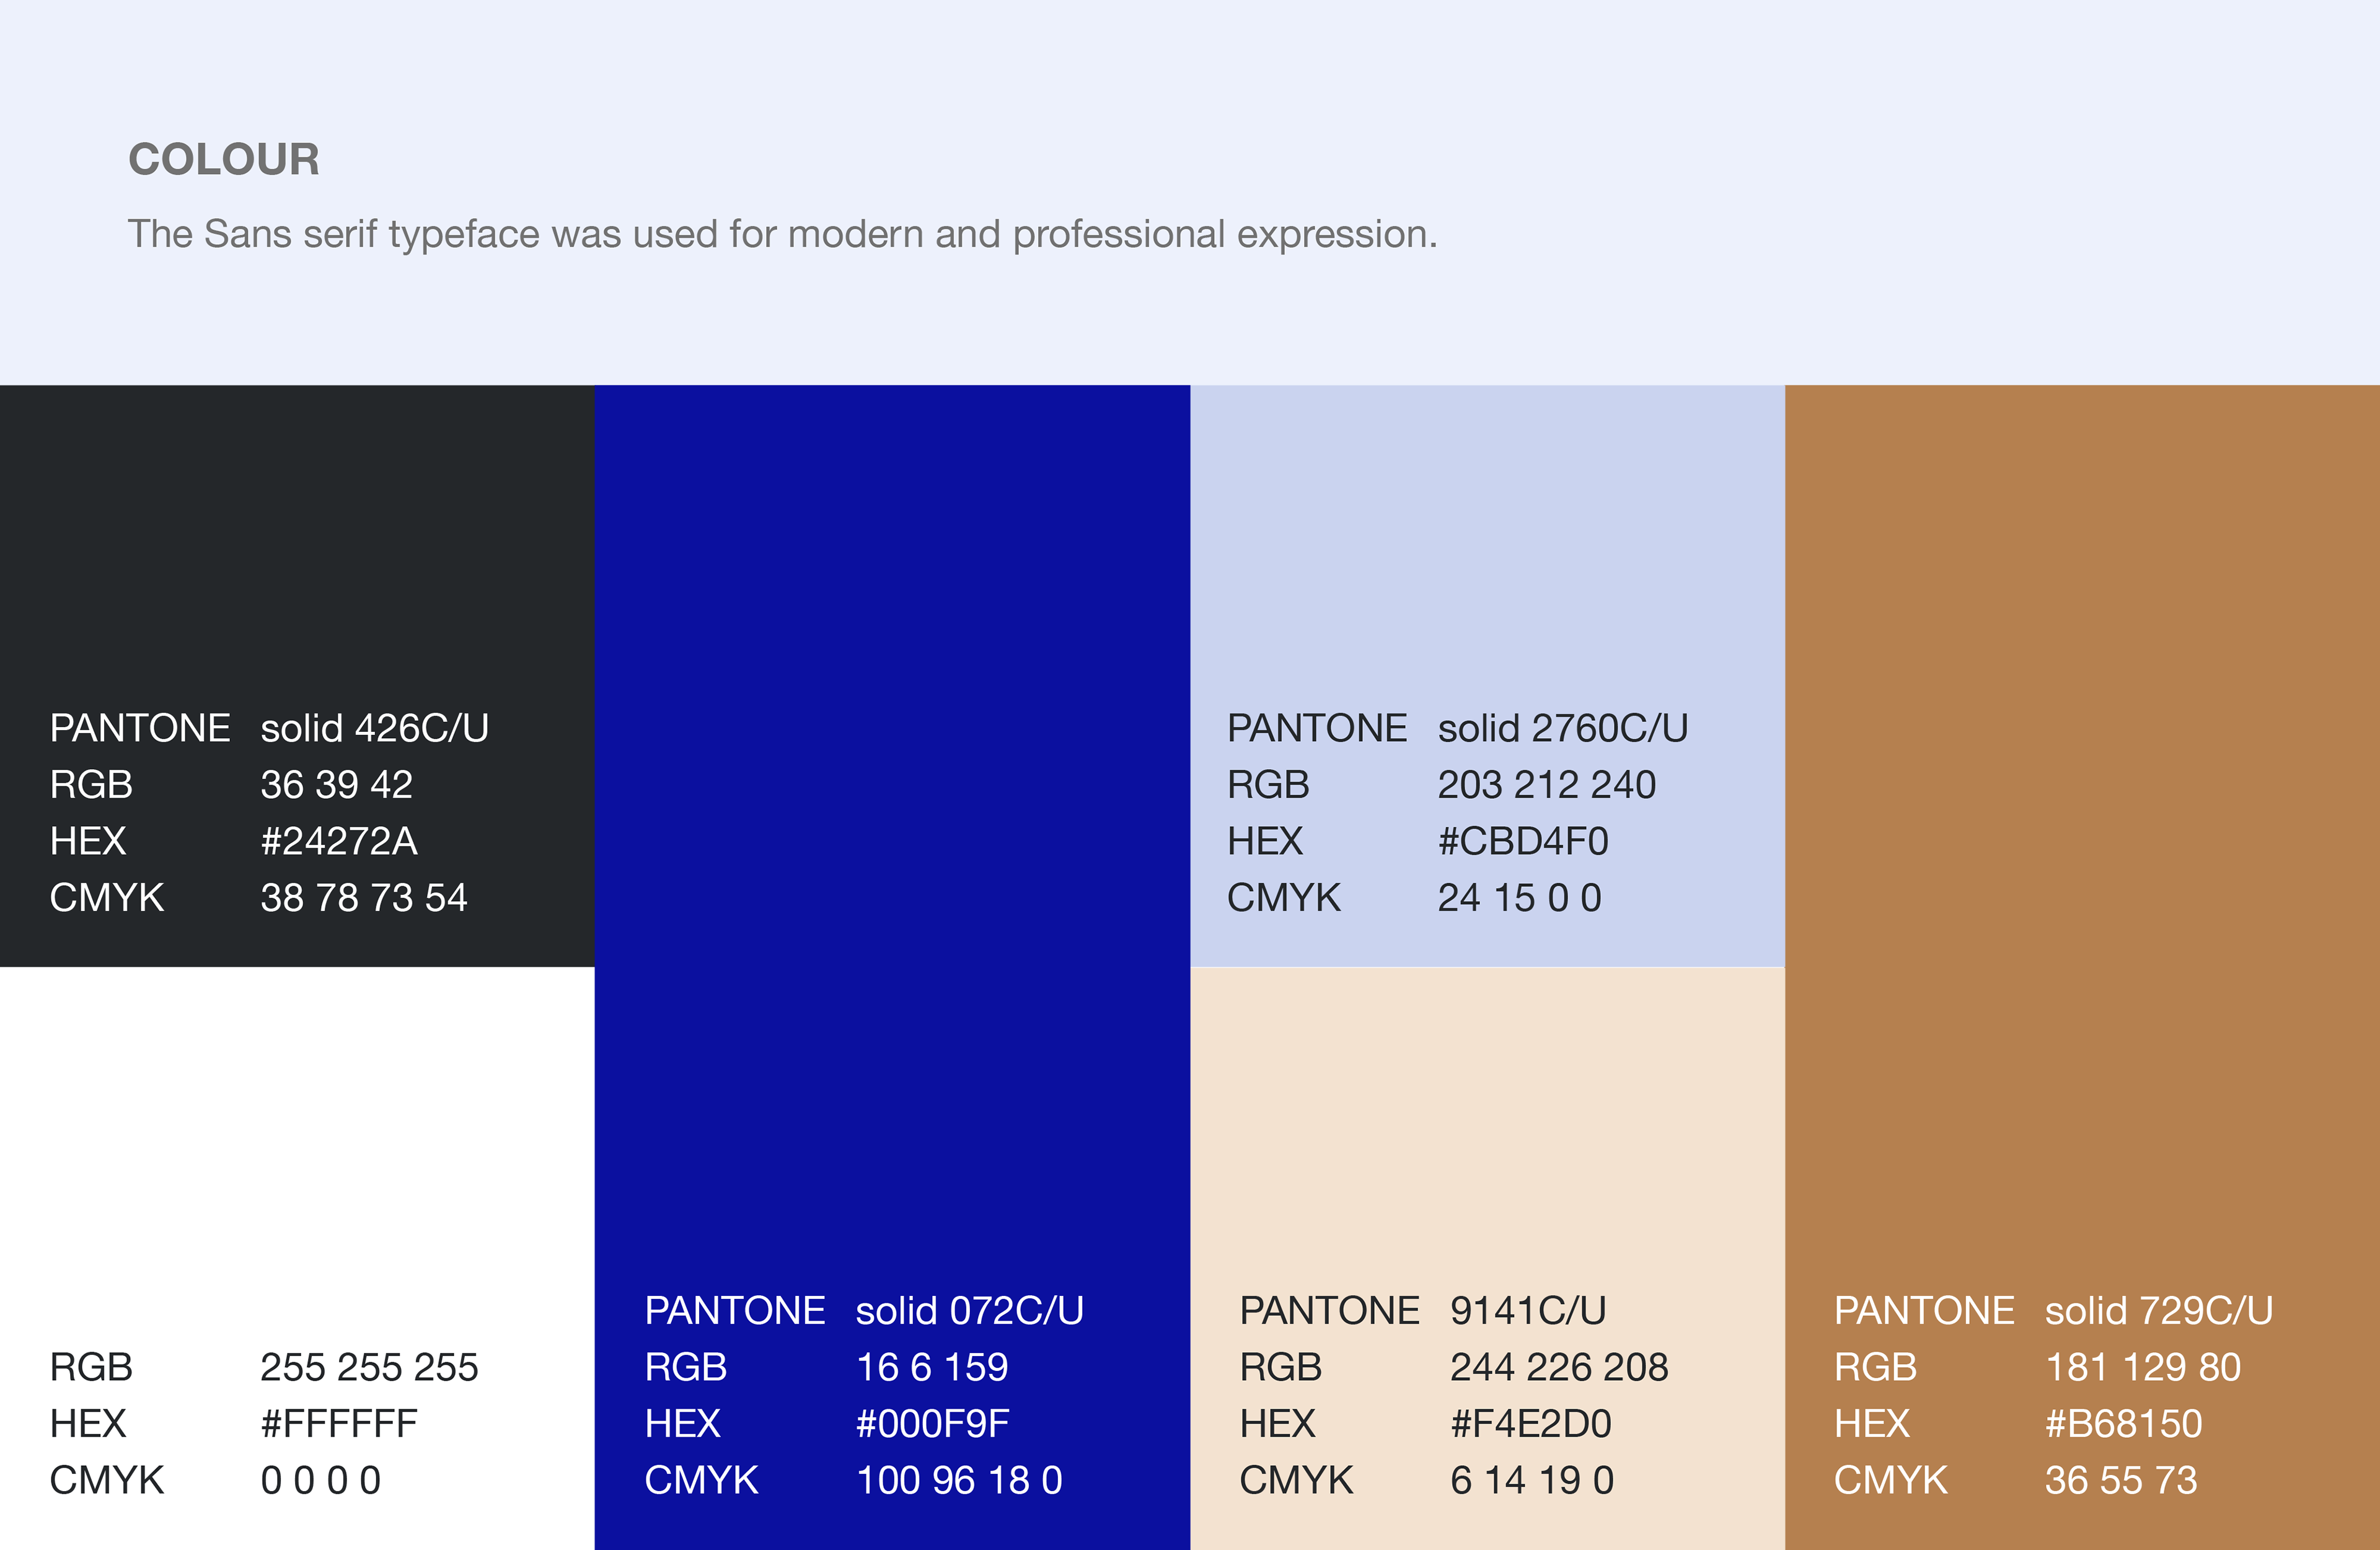The height and width of the screenshot is (1550, 2380).
Task: Select the deep blue 072C/U swatch
Action: point(892,967)
